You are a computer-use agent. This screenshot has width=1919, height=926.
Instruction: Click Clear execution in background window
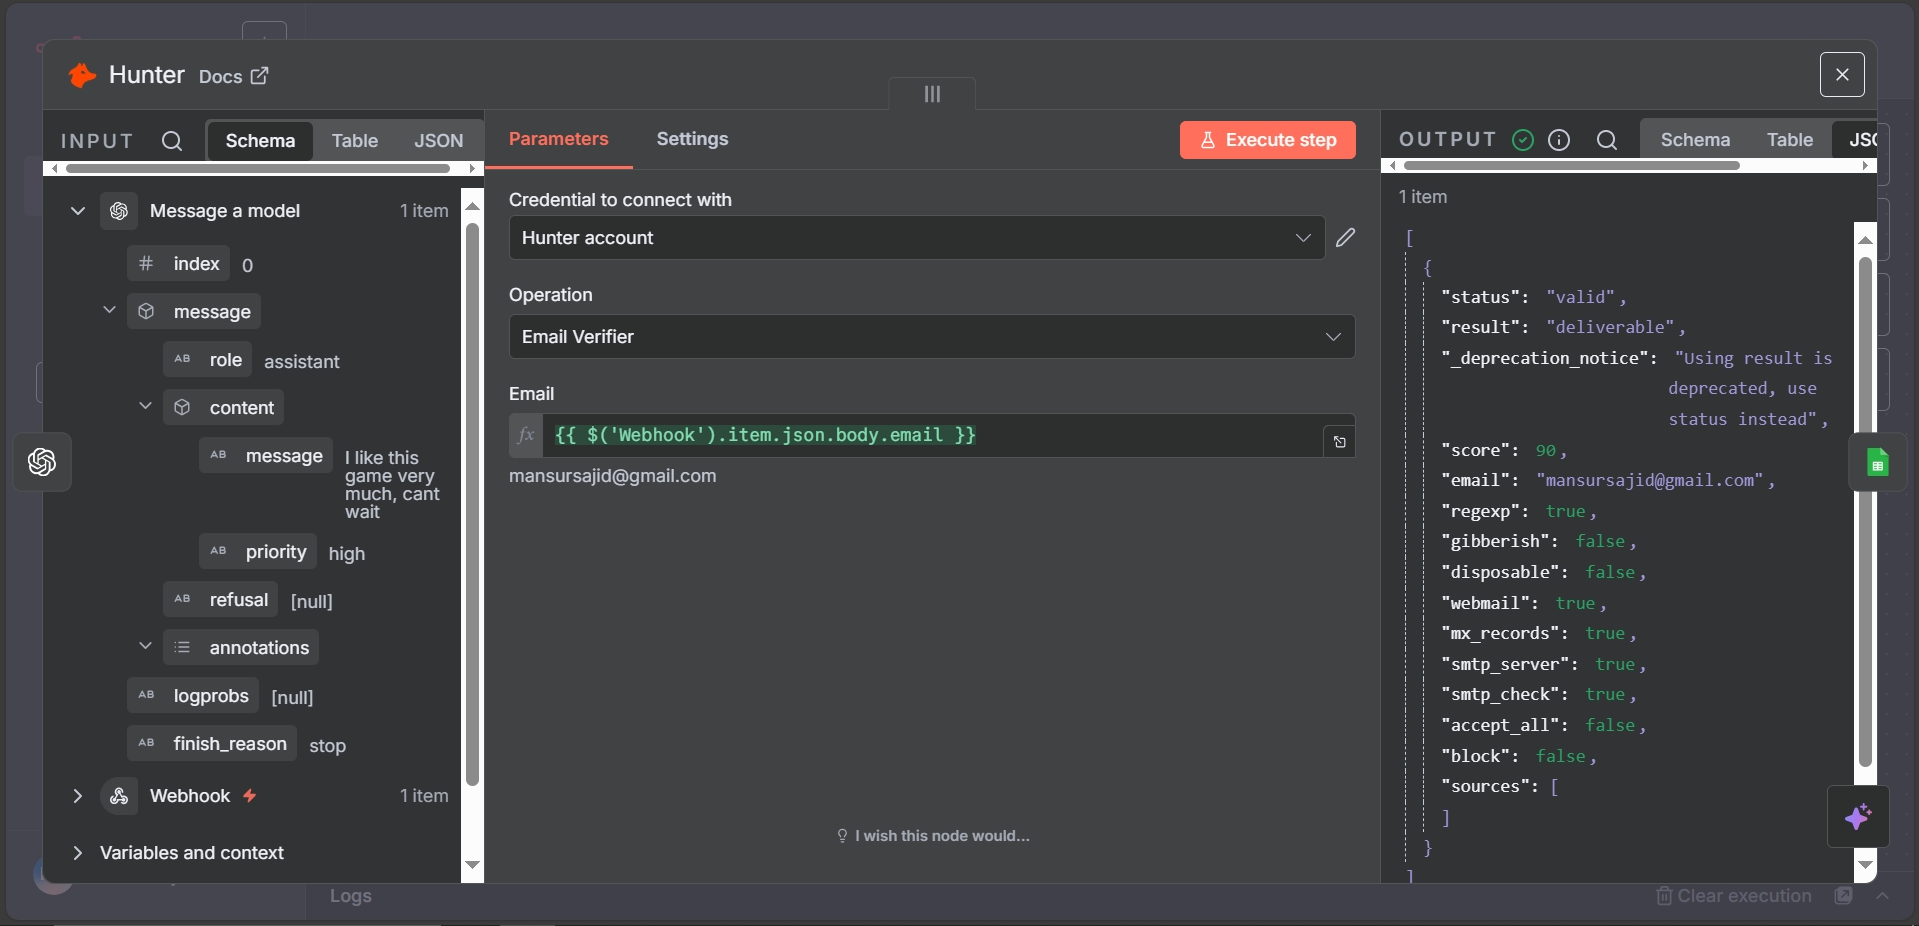1734,896
